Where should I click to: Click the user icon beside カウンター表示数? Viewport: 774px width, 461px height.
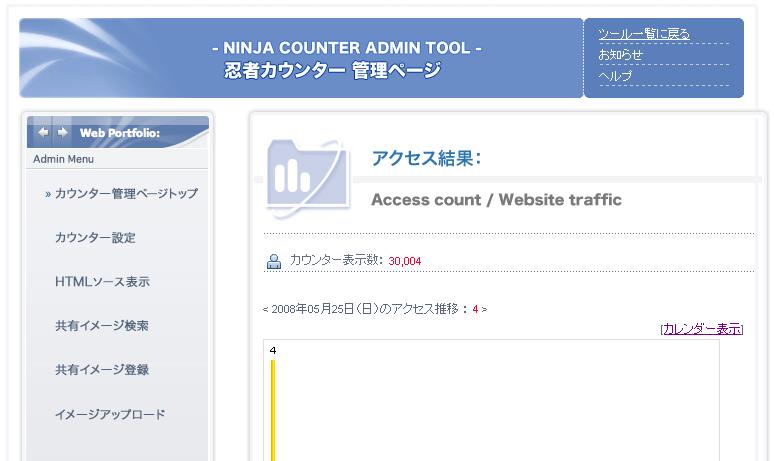click(274, 261)
